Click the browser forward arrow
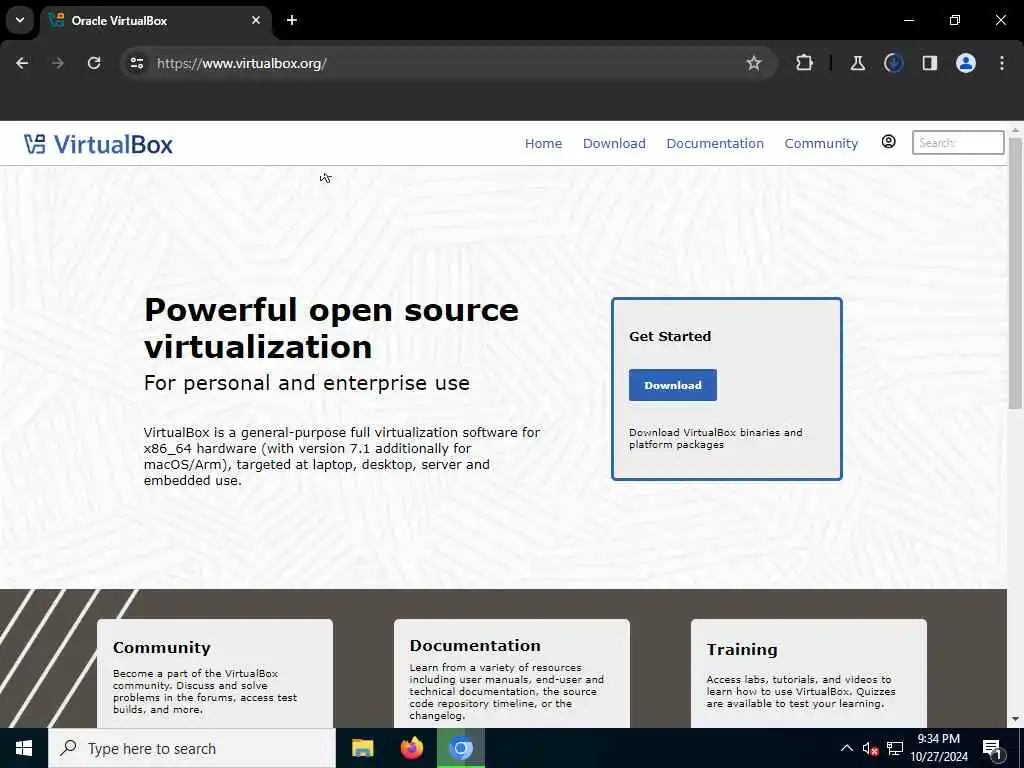The height and width of the screenshot is (768, 1024). point(58,63)
